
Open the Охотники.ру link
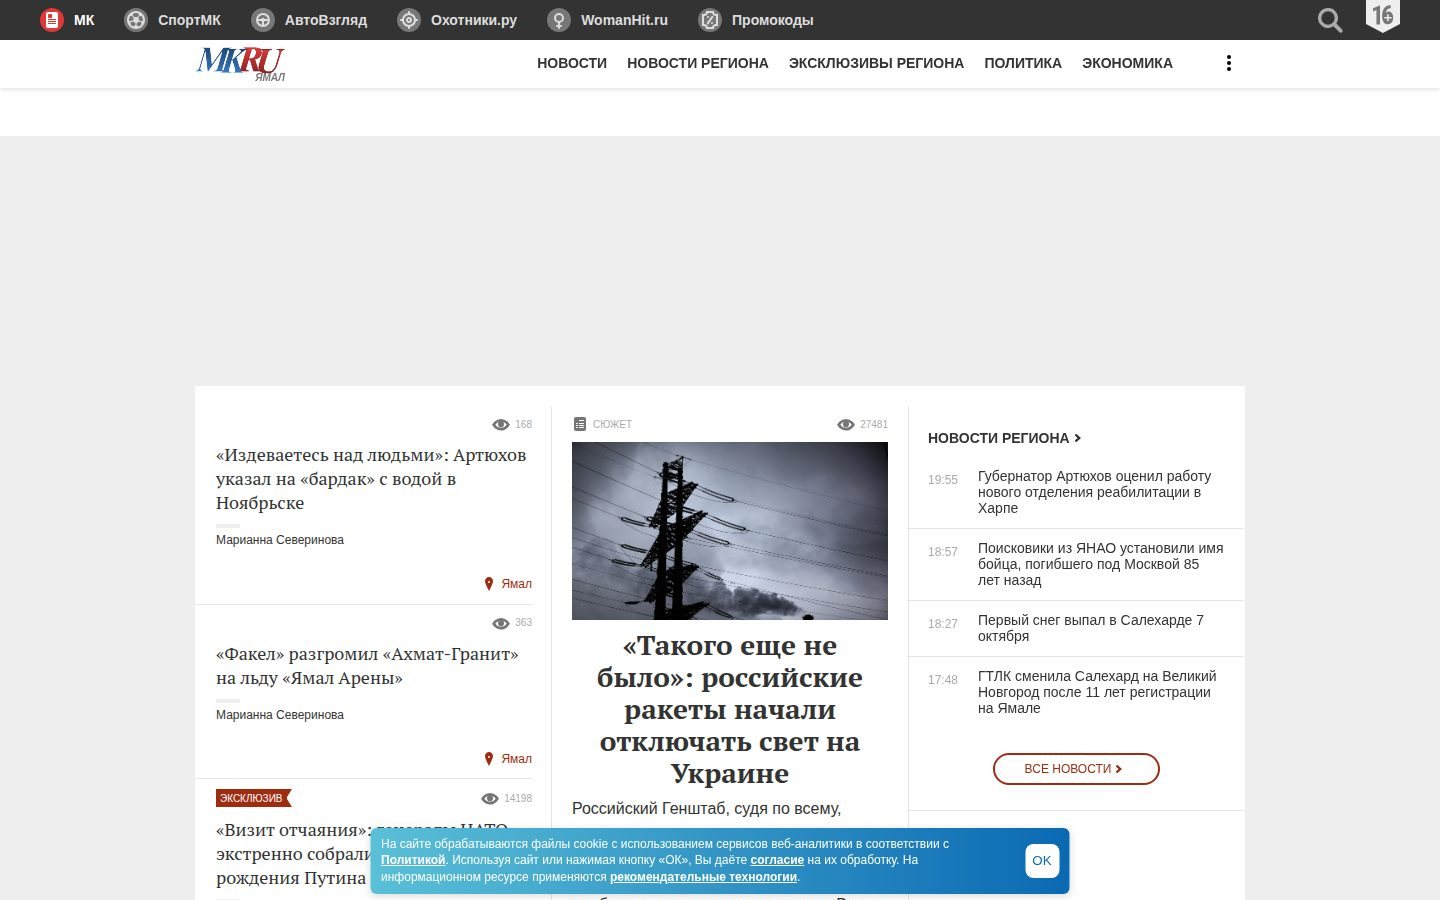click(x=474, y=20)
